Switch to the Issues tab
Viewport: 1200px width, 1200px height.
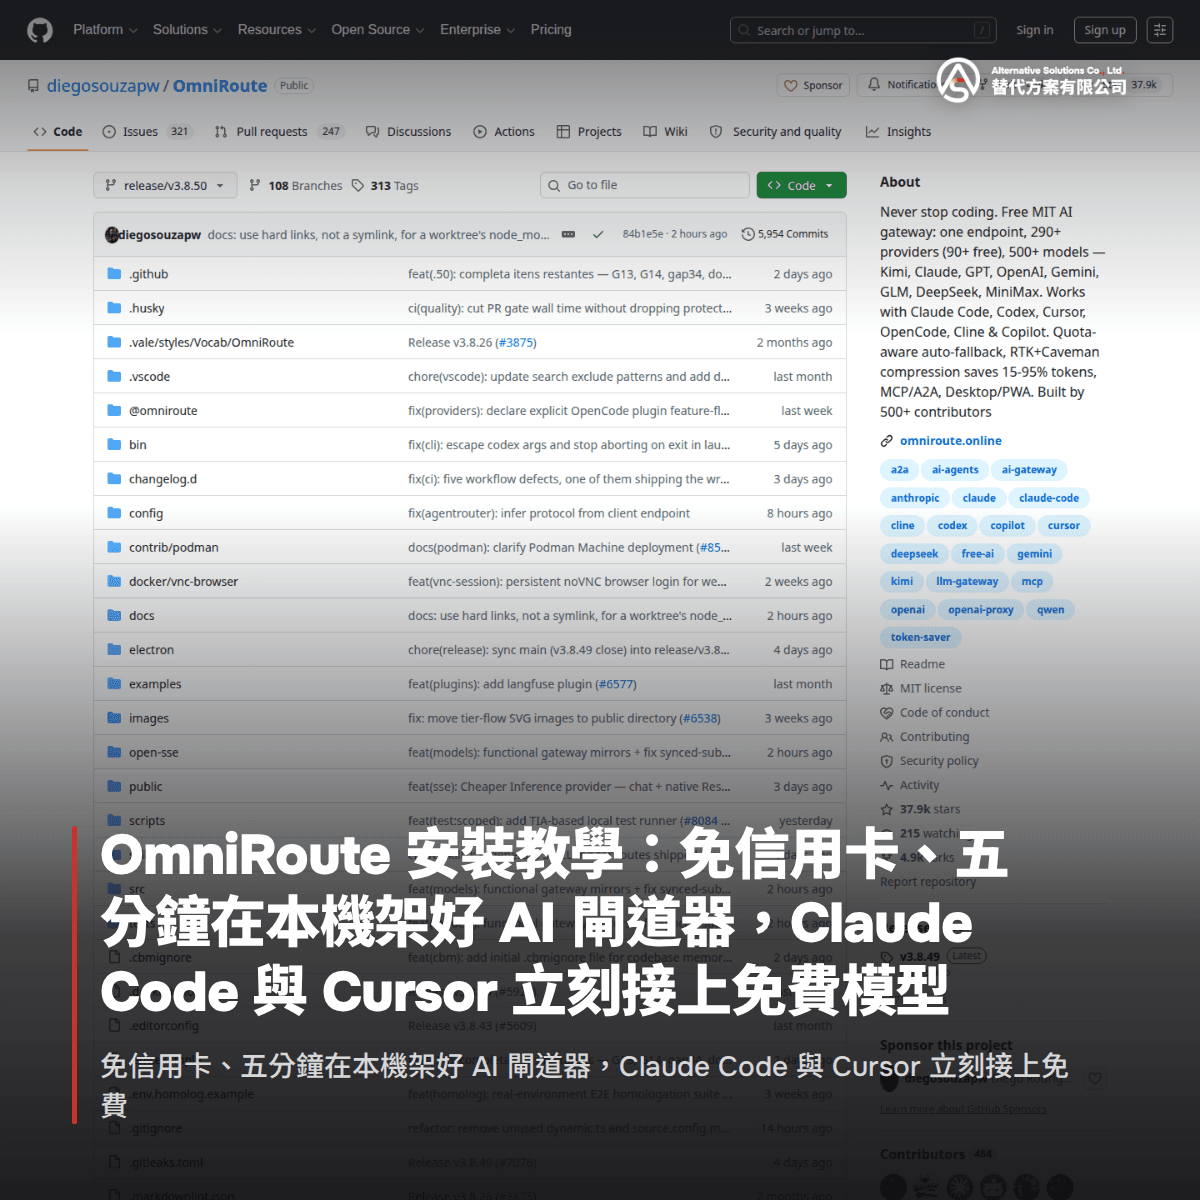click(146, 132)
